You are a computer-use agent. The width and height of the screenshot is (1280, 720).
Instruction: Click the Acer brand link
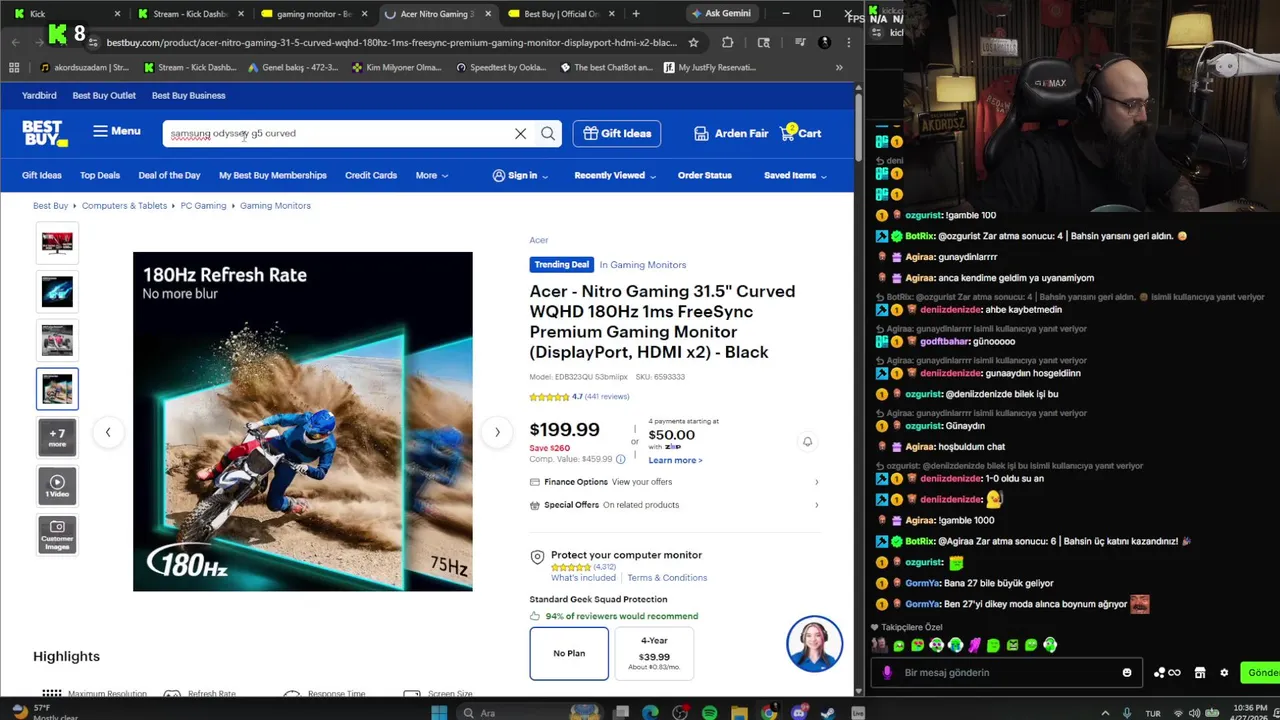539,240
